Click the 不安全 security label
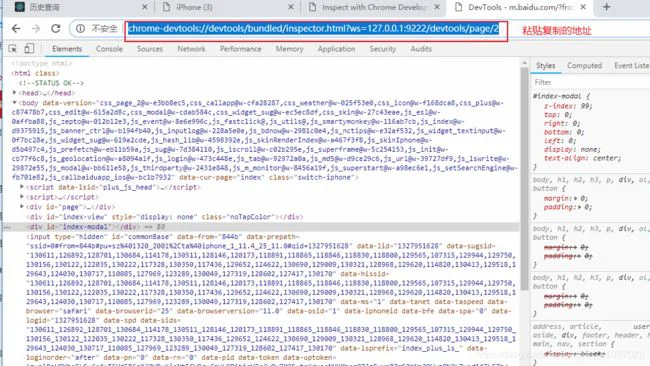 click(104, 29)
